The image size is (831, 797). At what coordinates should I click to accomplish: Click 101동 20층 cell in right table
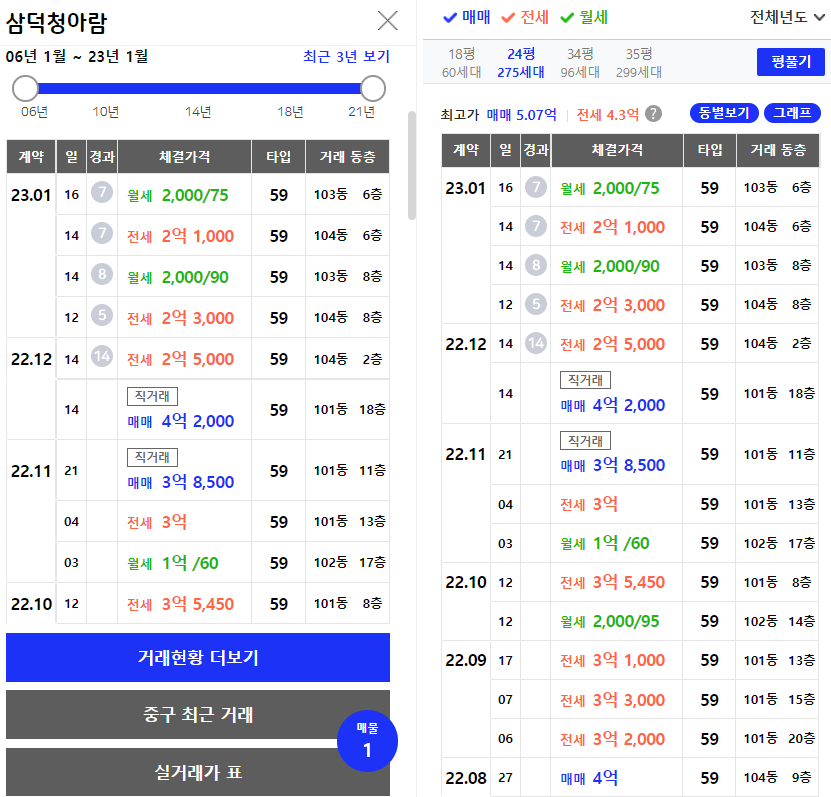point(779,738)
